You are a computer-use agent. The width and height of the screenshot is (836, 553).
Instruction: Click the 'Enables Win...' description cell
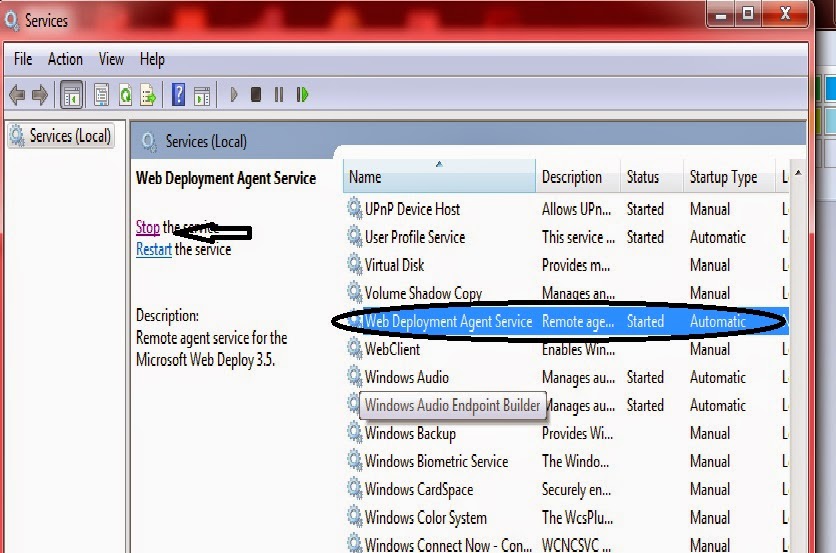[578, 349]
